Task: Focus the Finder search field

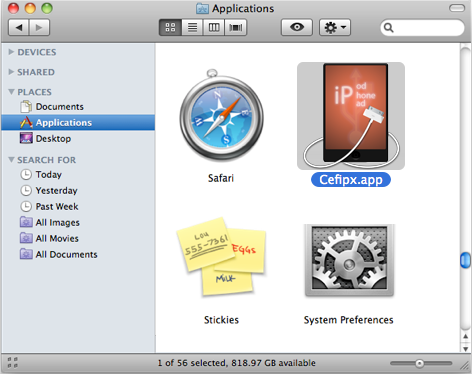Action: [x=422, y=28]
